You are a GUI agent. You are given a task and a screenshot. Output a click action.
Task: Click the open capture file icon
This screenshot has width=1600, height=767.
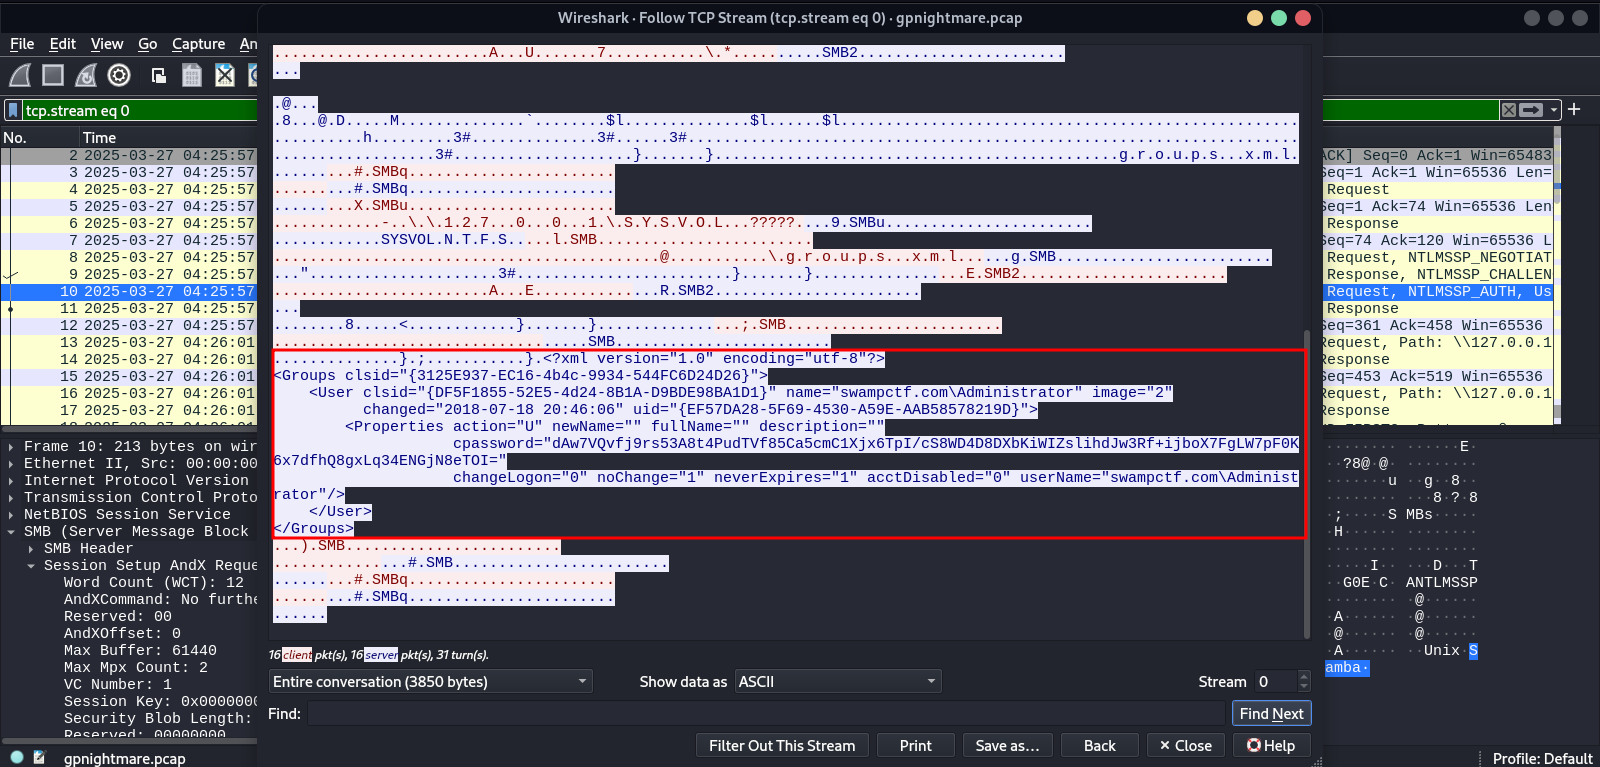tap(158, 75)
